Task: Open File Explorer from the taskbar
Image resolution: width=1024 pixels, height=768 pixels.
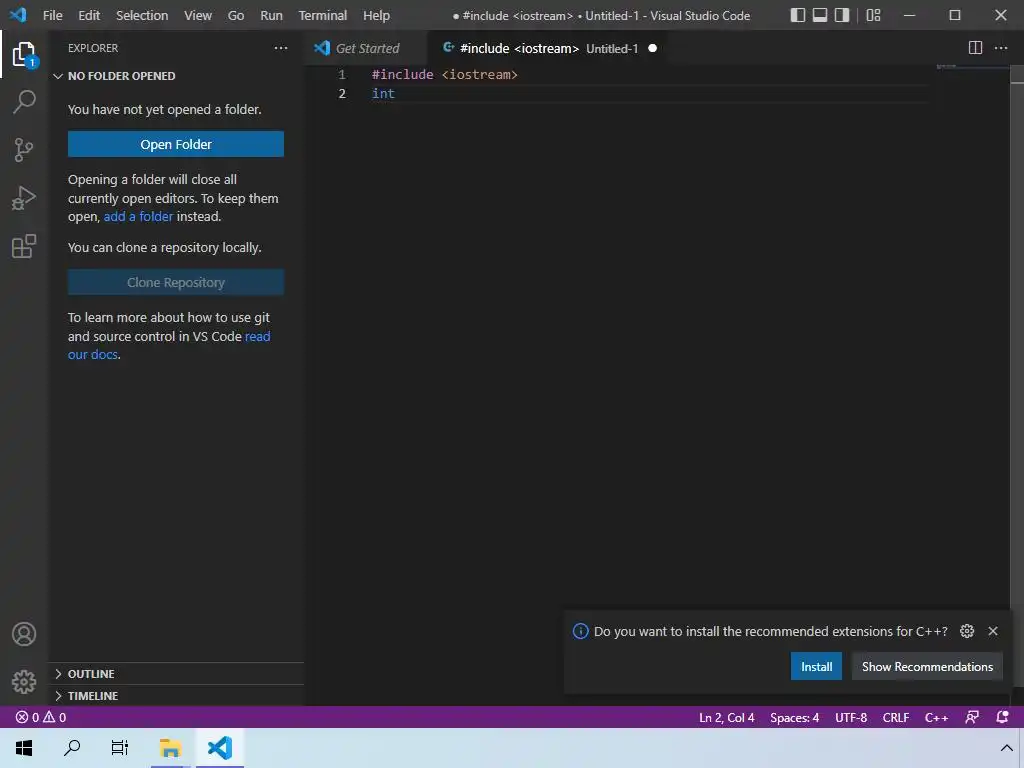Action: coord(170,748)
